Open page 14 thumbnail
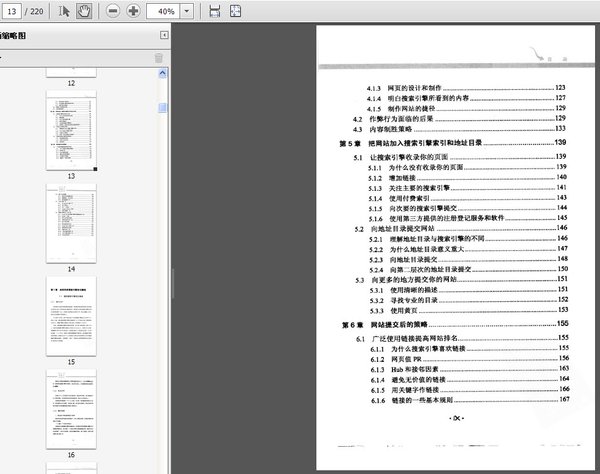Image resolution: width=600 pixels, height=474 pixels. [72, 223]
